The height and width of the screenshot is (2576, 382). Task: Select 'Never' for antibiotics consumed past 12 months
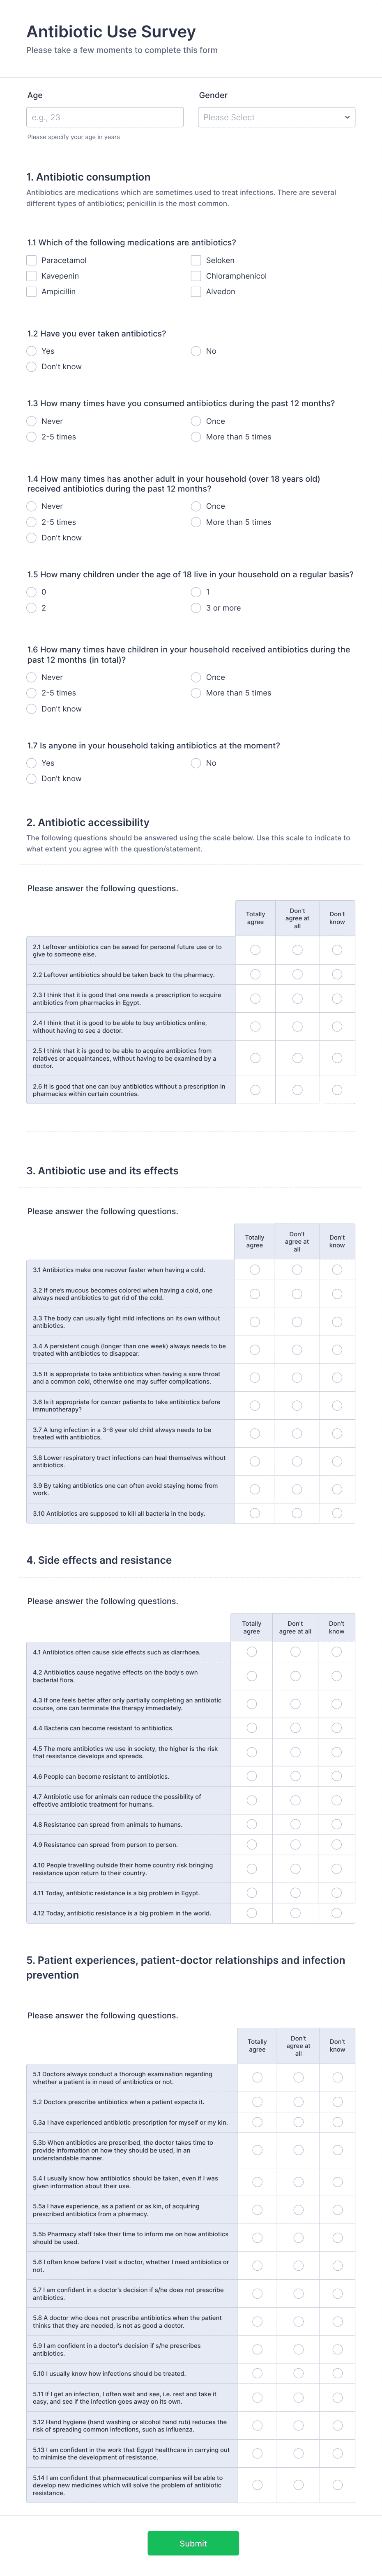[x=31, y=421]
